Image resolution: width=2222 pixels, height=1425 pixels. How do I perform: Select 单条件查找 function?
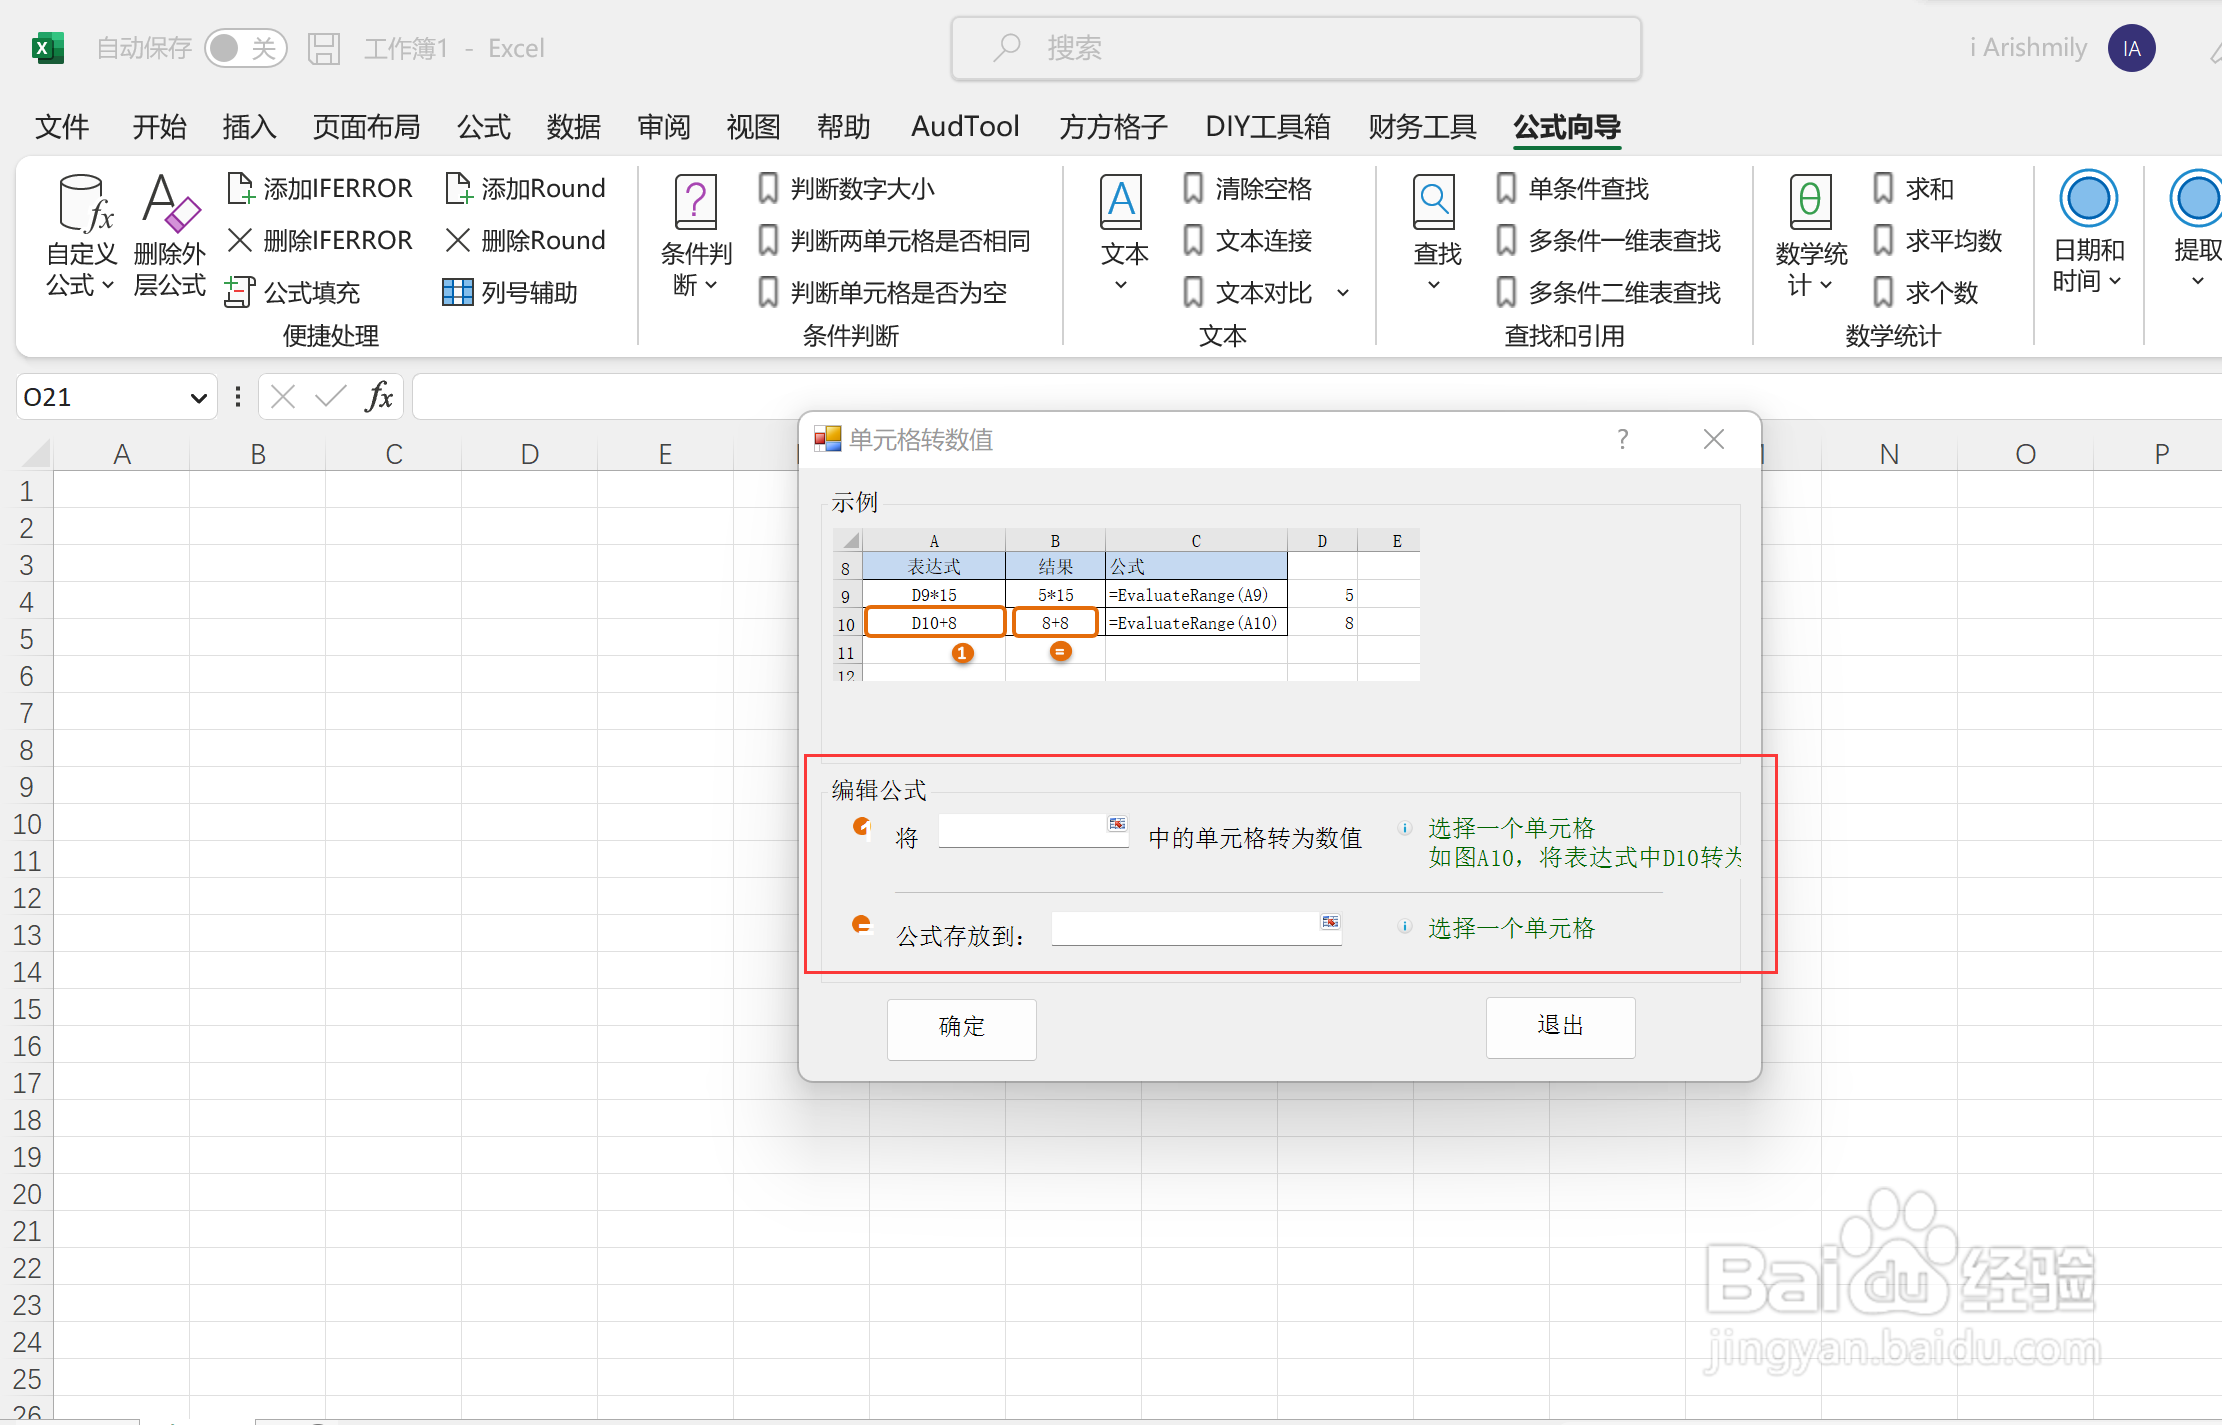pos(1572,188)
